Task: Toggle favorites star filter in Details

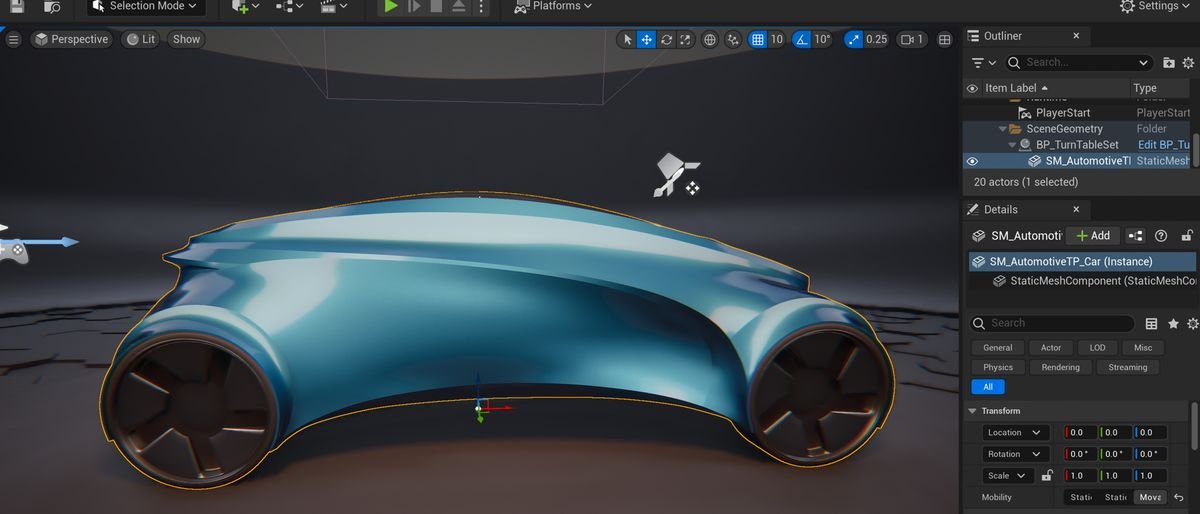Action: (1173, 324)
